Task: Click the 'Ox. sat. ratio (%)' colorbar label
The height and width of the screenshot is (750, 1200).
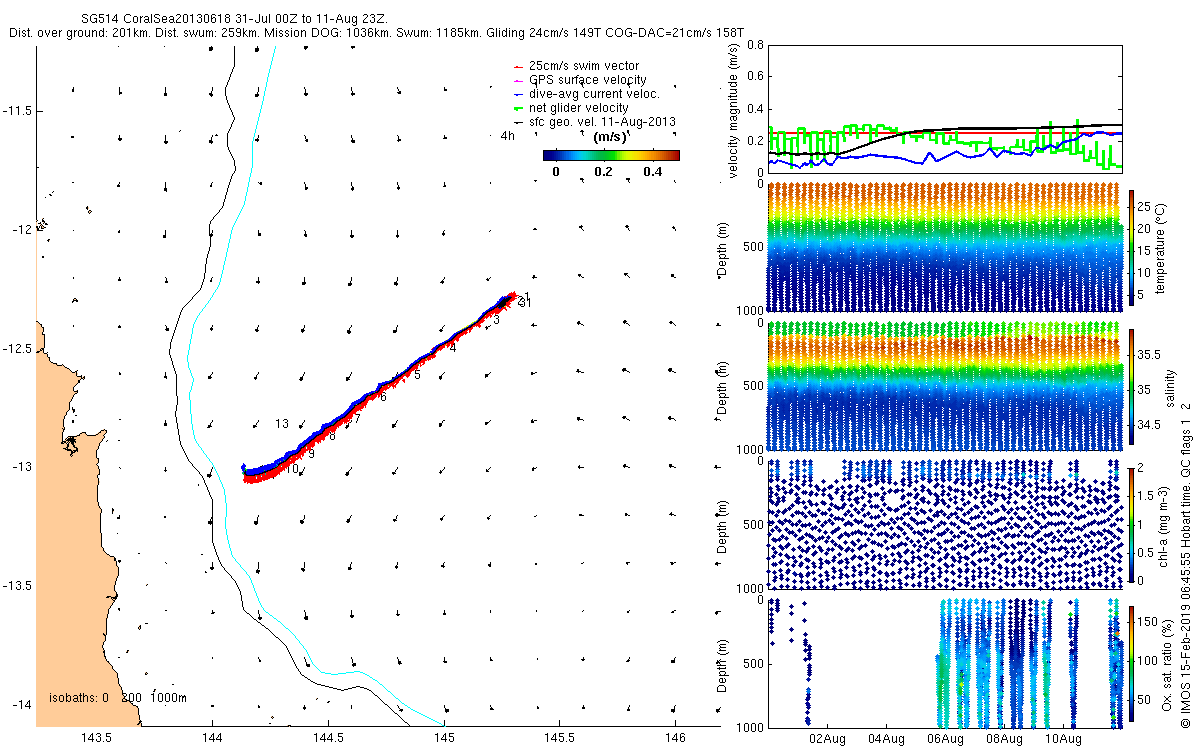Action: [x=1169, y=663]
